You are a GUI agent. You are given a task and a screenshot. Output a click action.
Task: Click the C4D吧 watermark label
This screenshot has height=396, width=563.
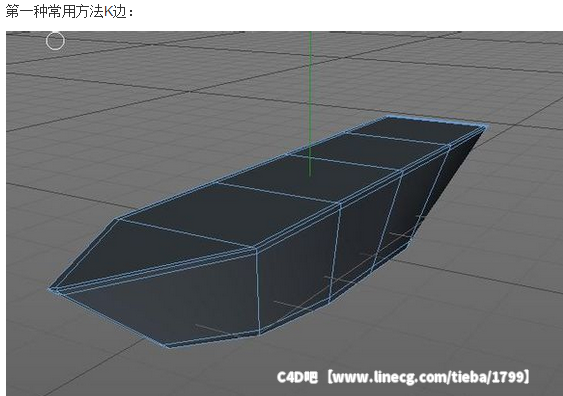click(297, 377)
